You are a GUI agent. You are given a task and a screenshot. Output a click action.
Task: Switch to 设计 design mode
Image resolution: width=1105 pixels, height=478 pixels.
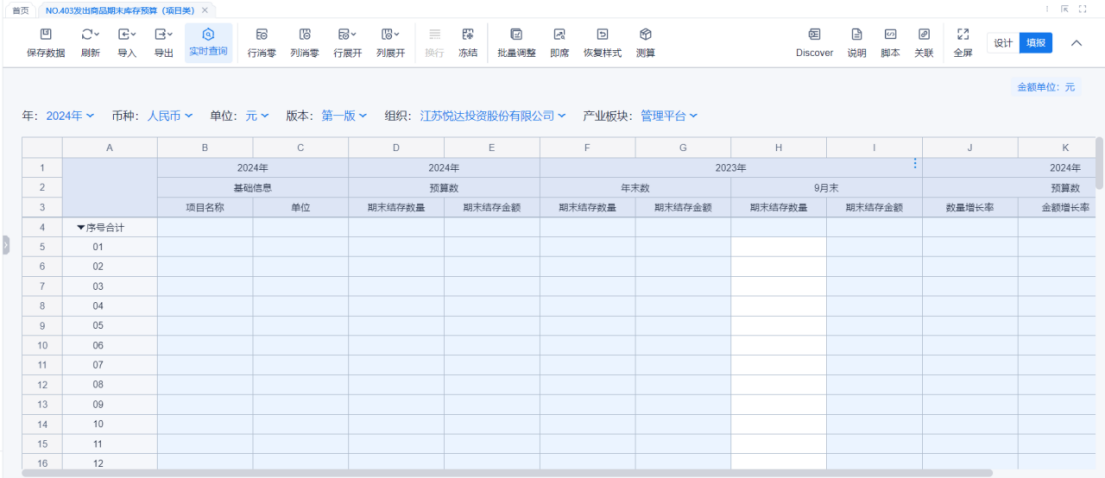(1003, 43)
